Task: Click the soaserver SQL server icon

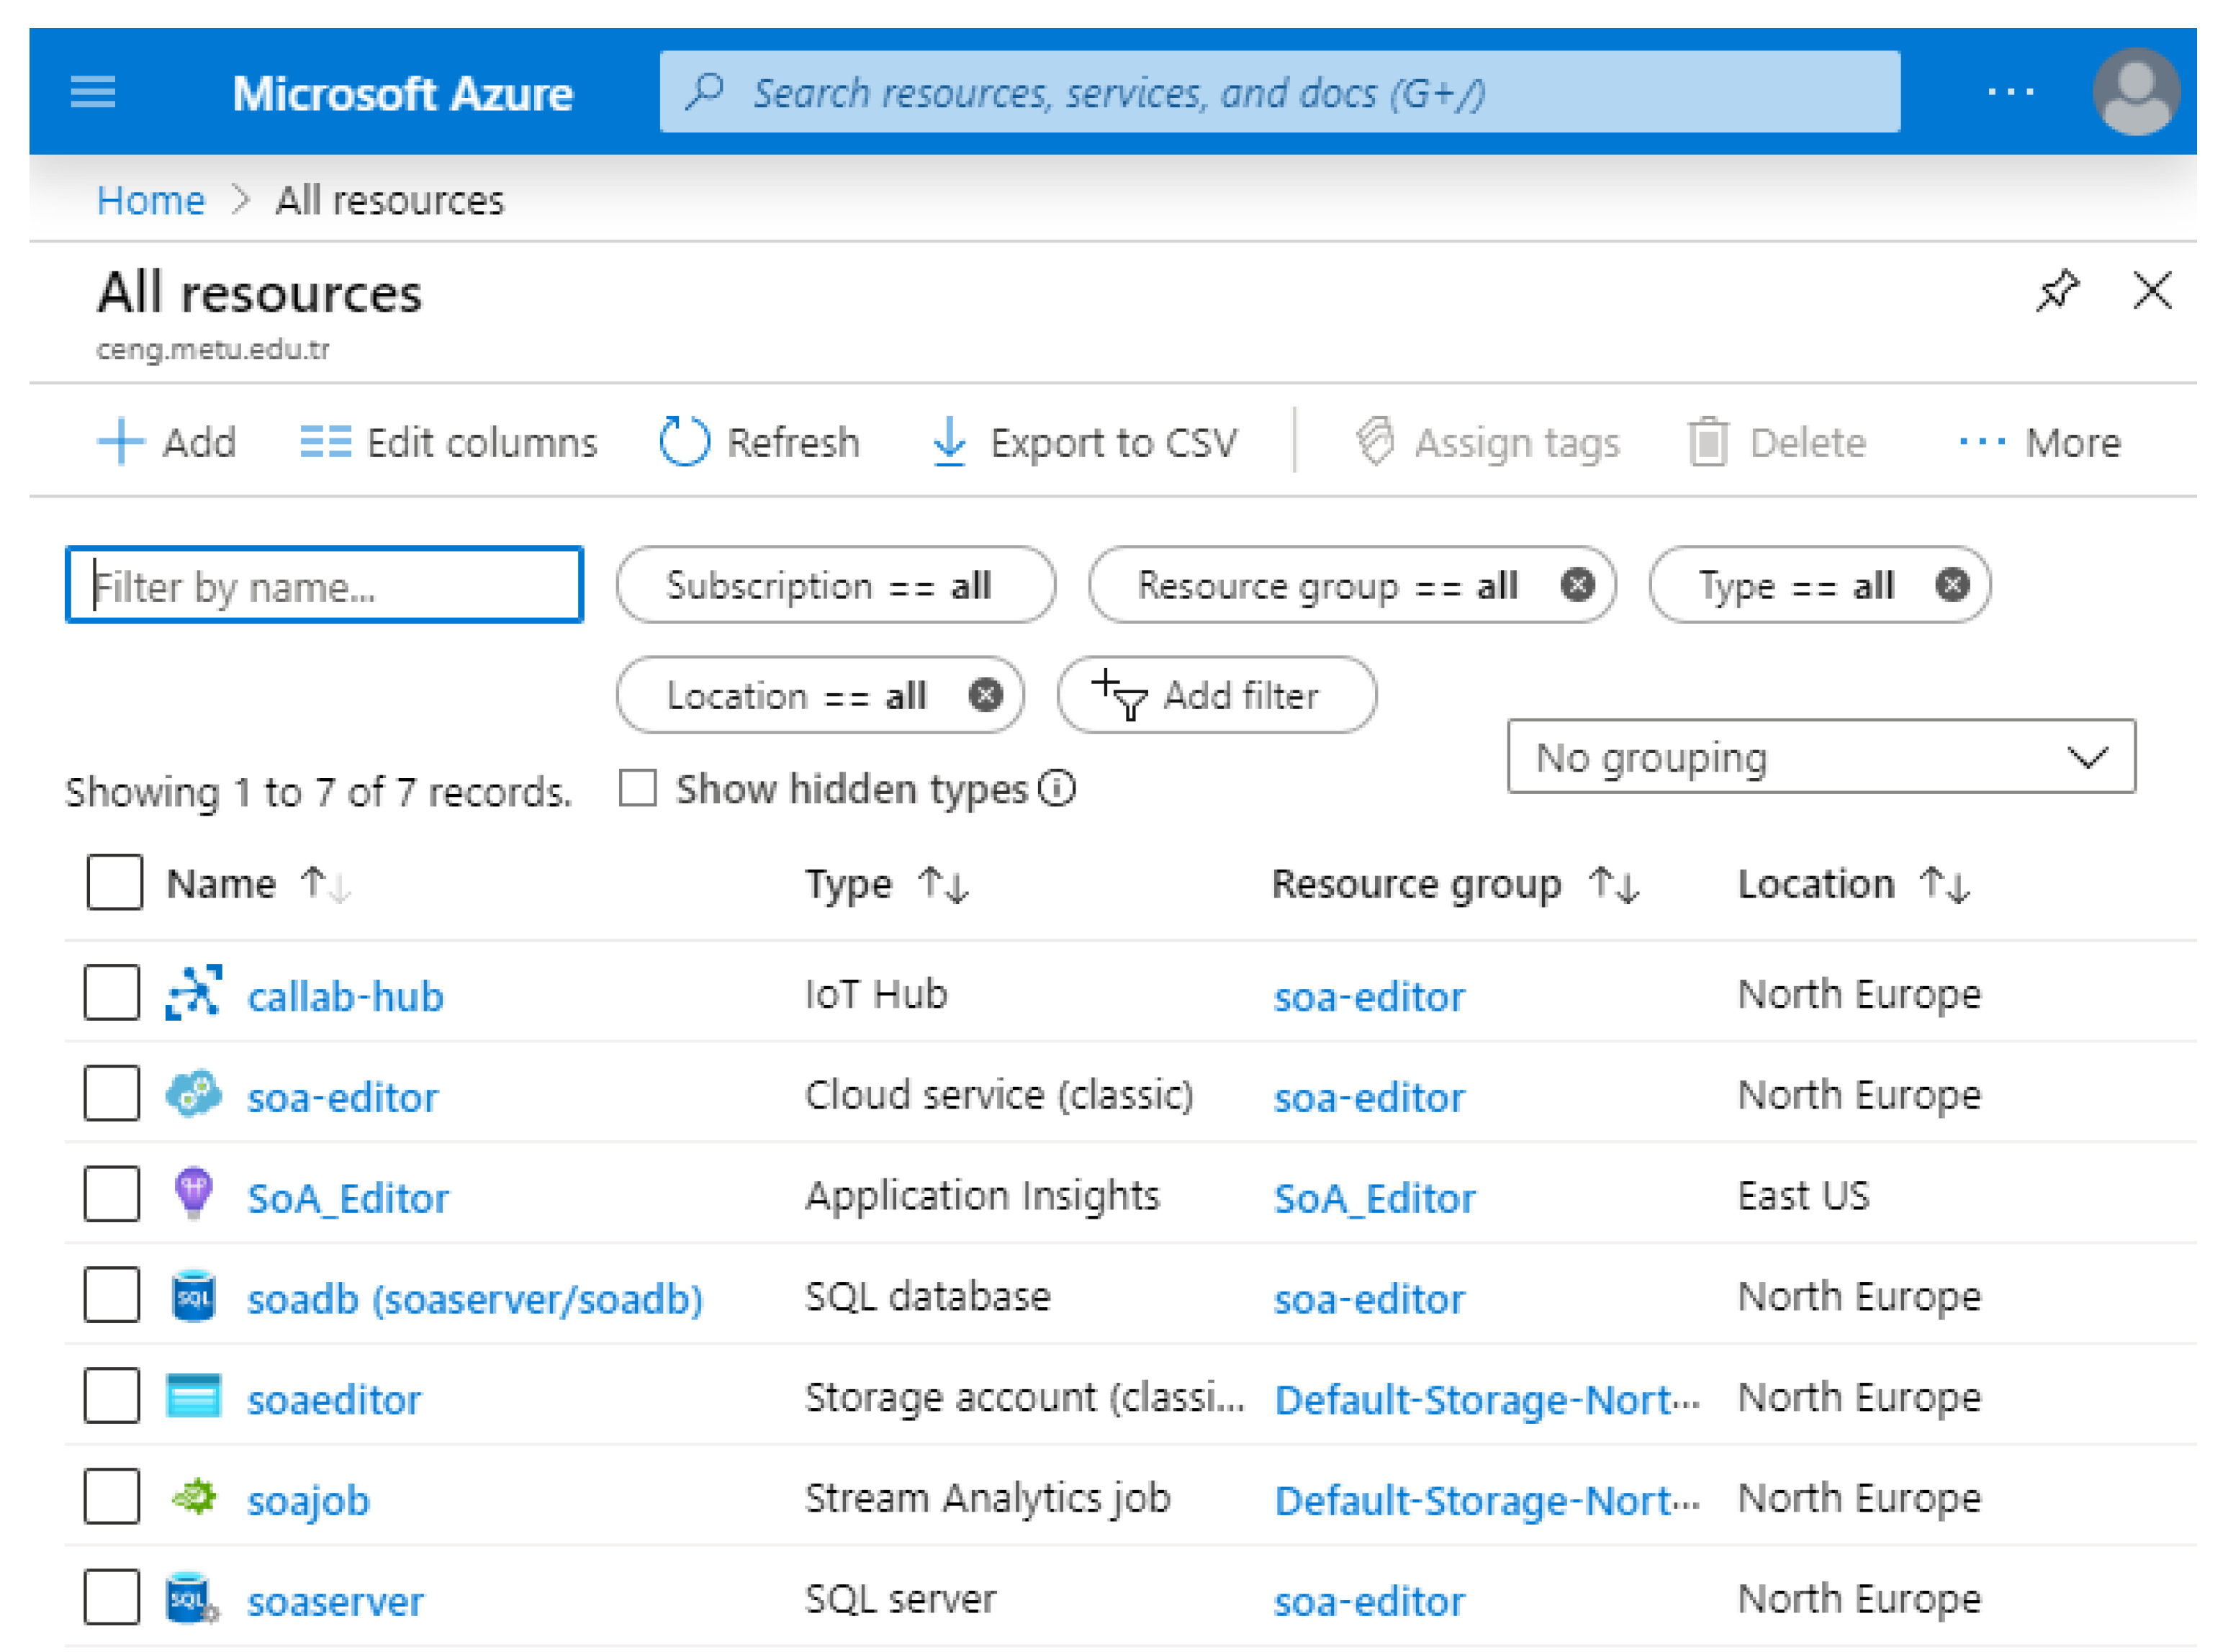Action: [192, 1598]
